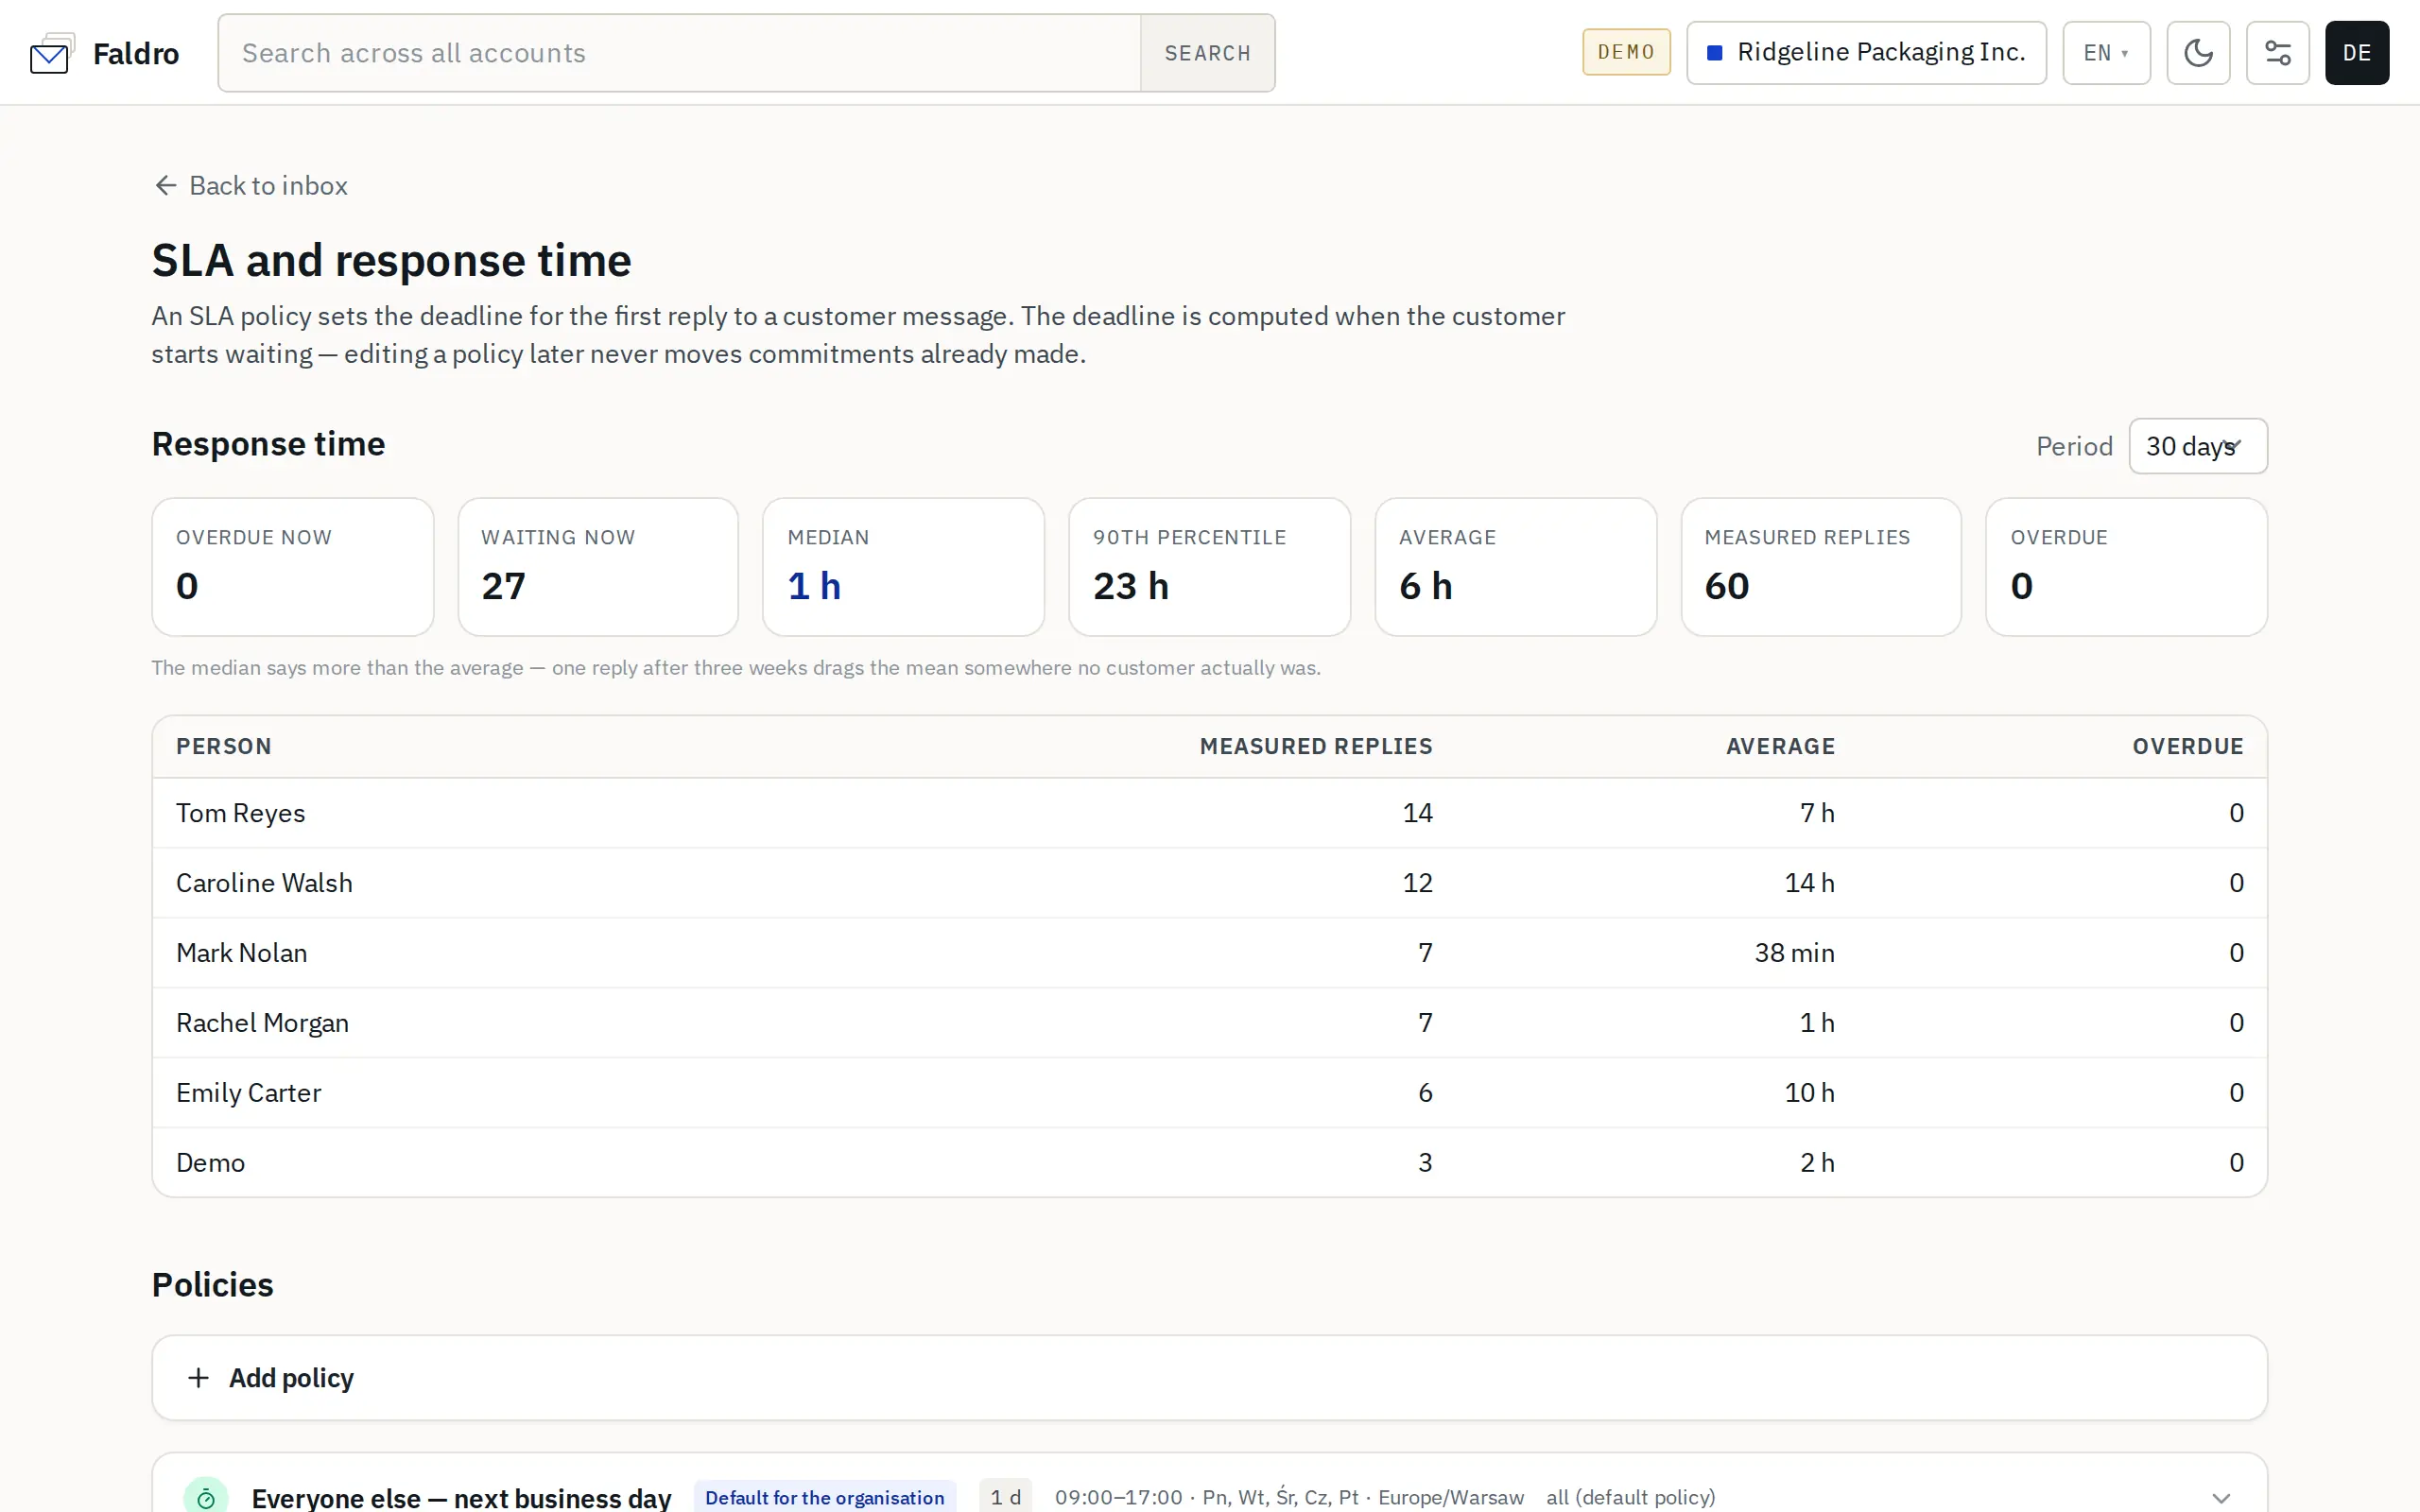Screen dimensions: 2420x1512
Task: Click the Add policy button
Action: point(1209,1378)
